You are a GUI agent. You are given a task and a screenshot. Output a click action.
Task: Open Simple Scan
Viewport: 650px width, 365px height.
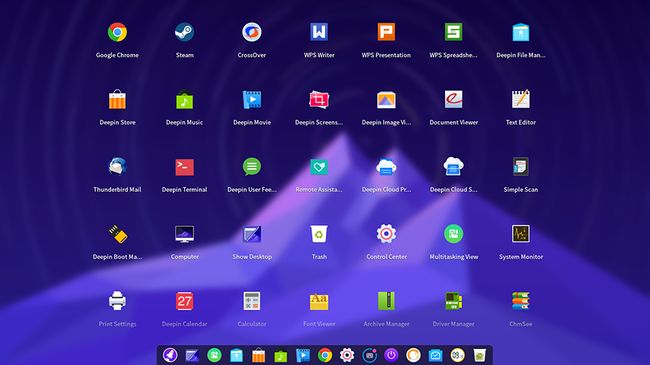[521, 167]
